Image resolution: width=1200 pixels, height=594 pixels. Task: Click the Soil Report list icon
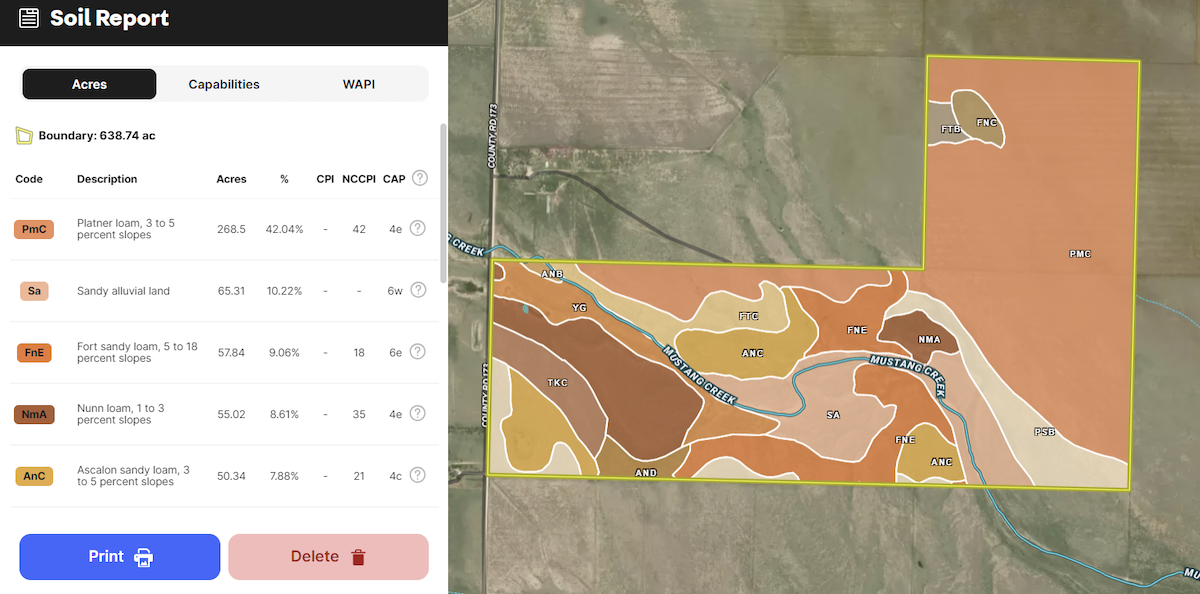click(x=30, y=18)
